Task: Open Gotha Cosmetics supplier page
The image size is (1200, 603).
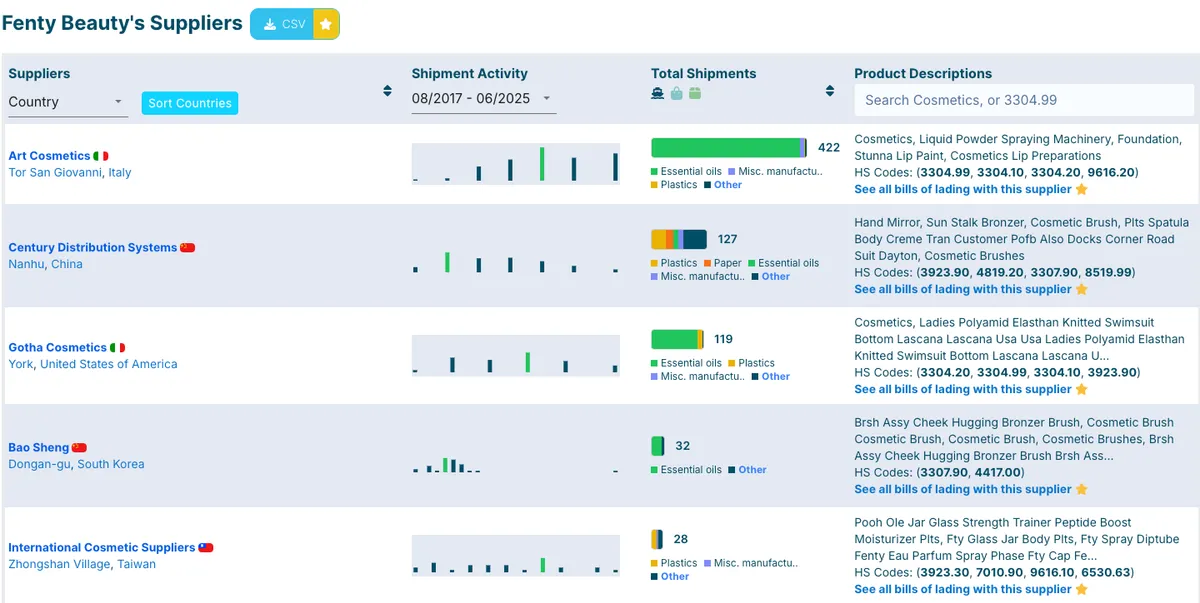Action: point(57,347)
